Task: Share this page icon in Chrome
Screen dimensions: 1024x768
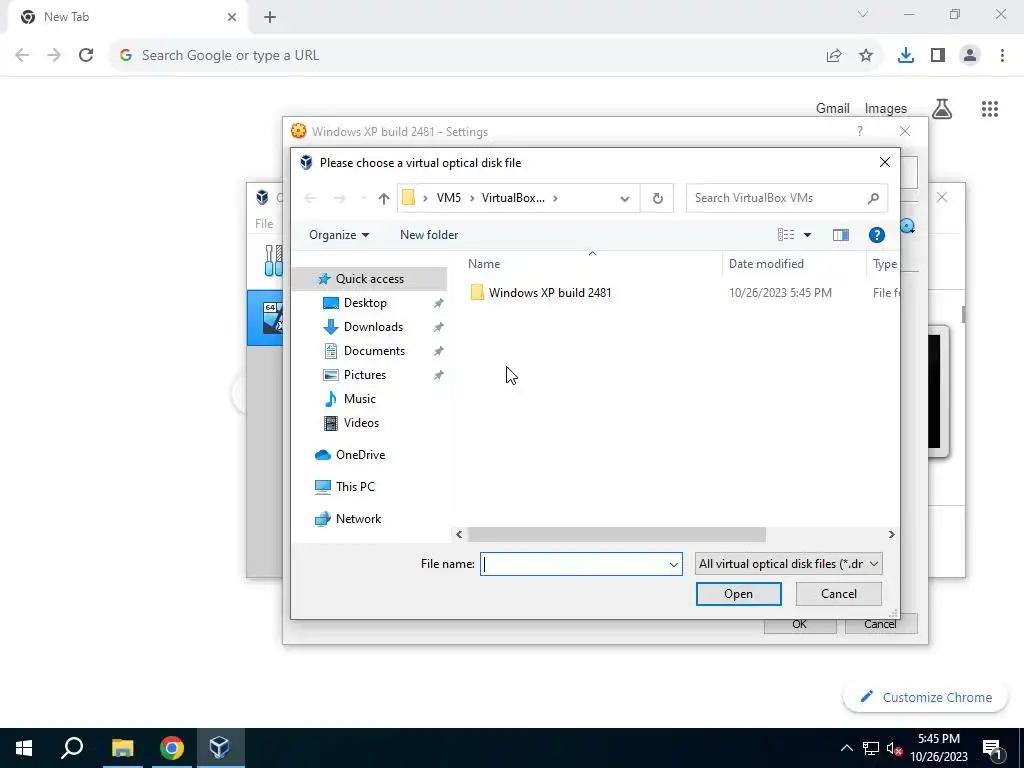Action: pos(834,56)
